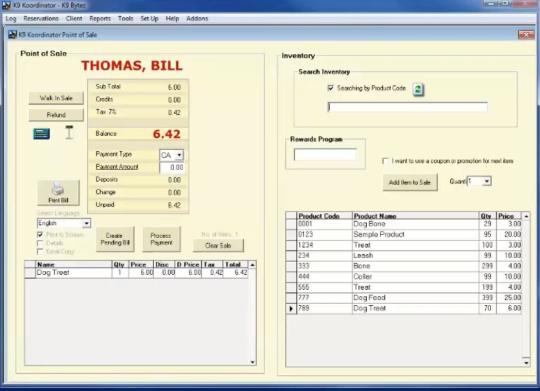Open the Quantity dropdown
This screenshot has height=391, width=540.
(x=487, y=181)
